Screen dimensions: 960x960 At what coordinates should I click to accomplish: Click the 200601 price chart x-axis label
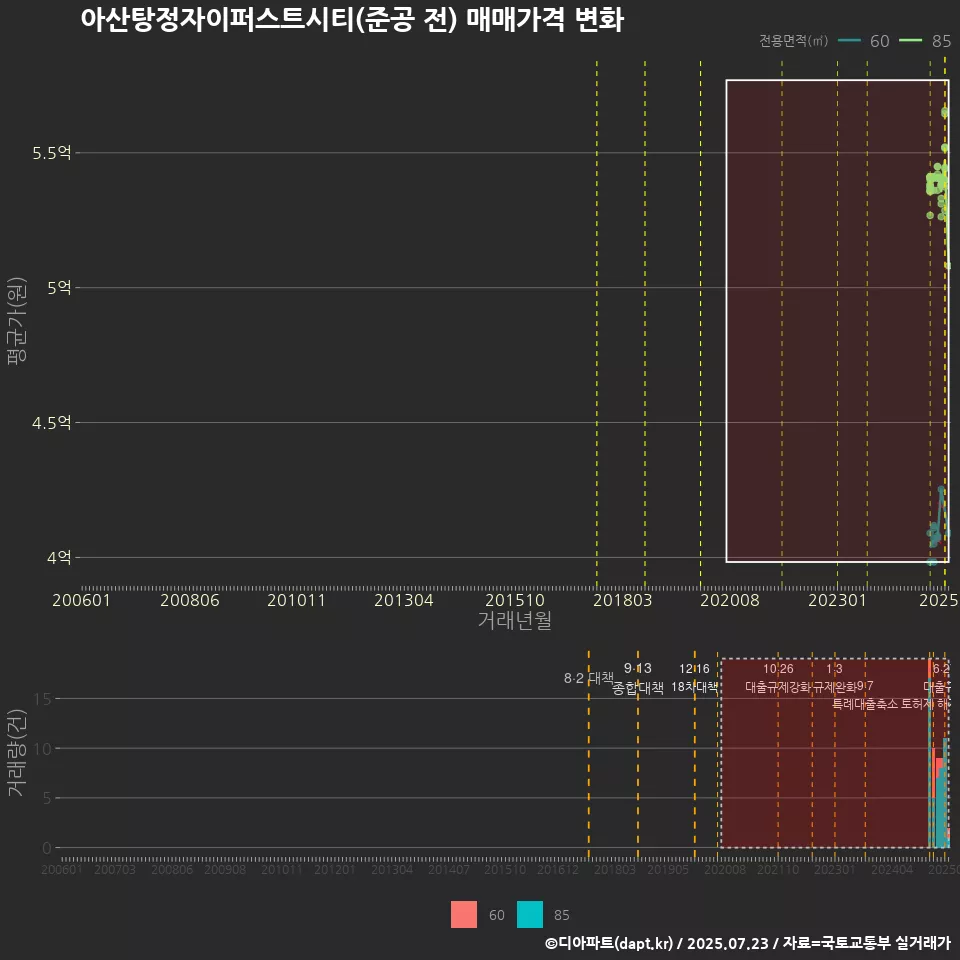pyautogui.click(x=81, y=600)
